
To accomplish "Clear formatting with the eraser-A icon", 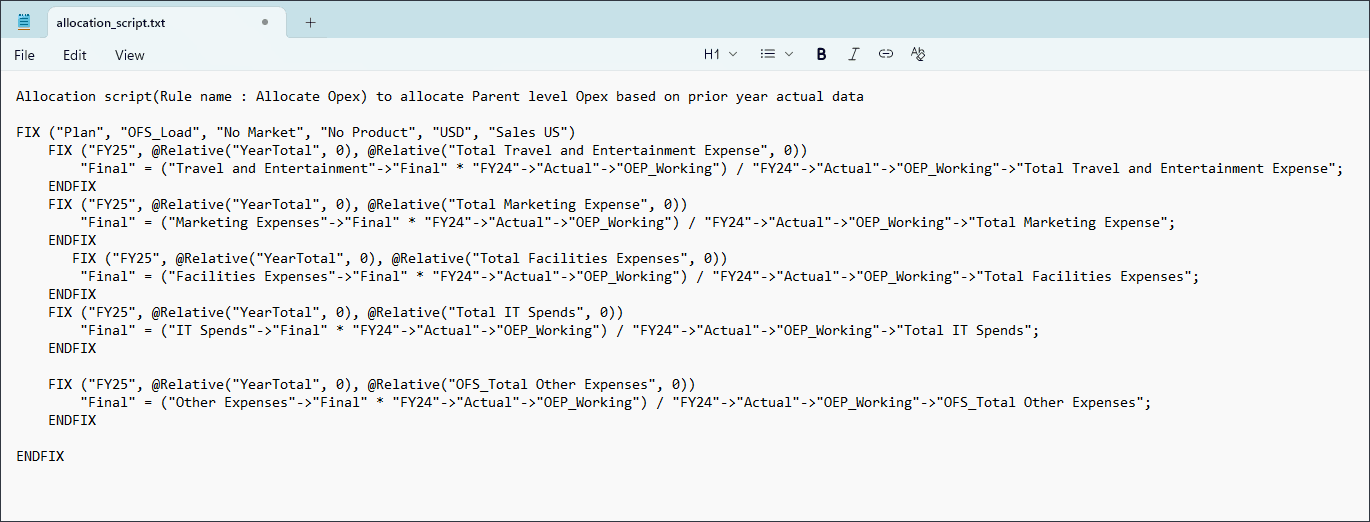I will [918, 54].
